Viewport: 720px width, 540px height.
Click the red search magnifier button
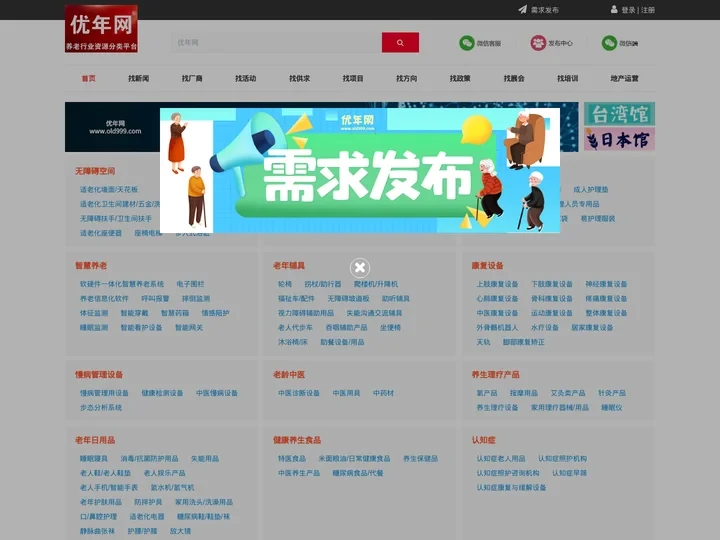(400, 42)
